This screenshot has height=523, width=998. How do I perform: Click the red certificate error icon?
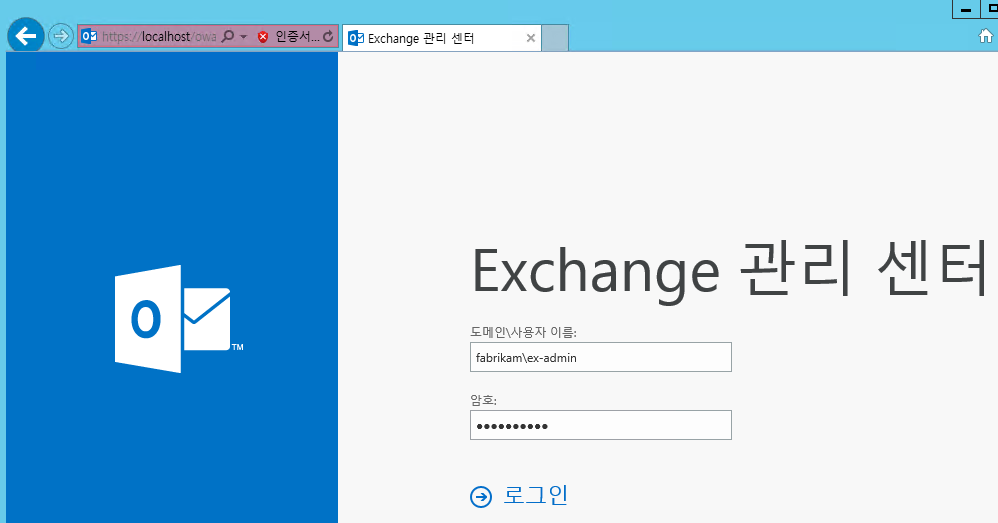click(263, 37)
